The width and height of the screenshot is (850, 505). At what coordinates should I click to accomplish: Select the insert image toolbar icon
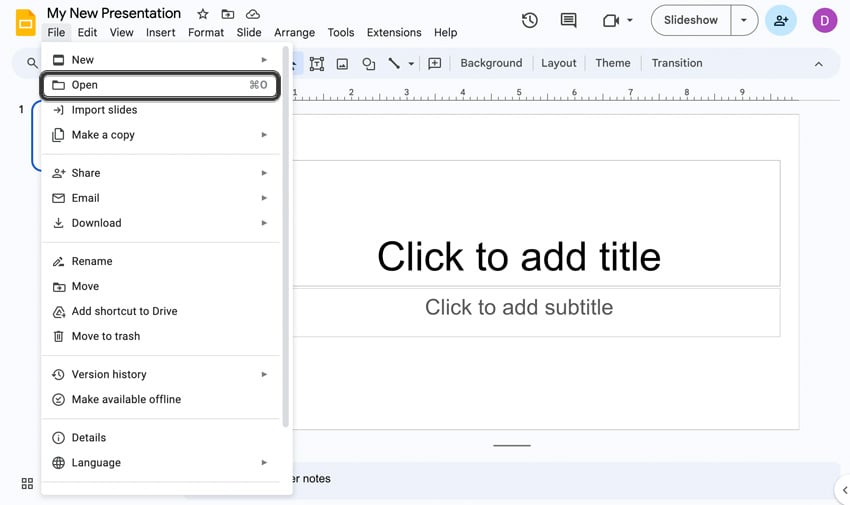point(342,63)
